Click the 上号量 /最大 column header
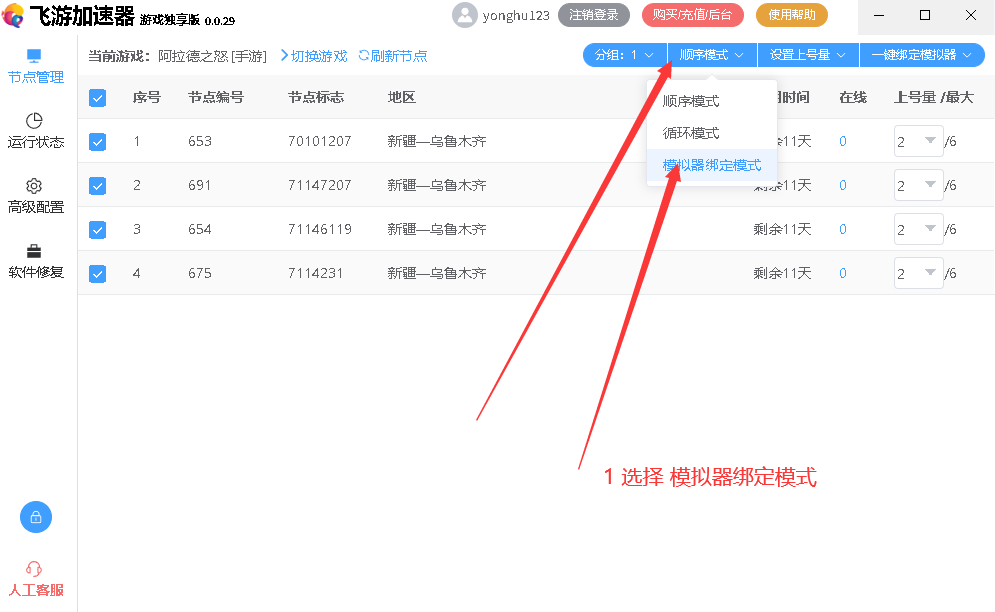The width and height of the screenshot is (995, 612). (x=933, y=97)
